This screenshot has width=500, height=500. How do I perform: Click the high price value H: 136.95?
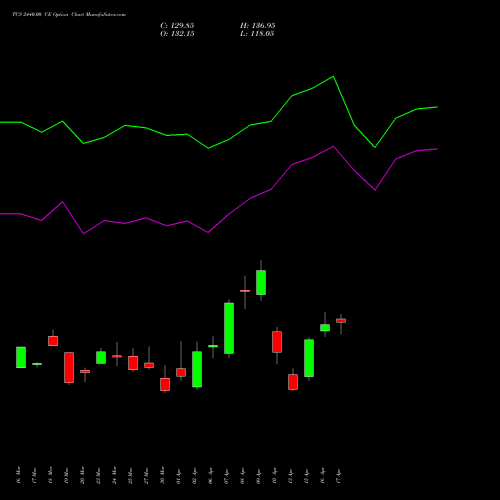(257, 26)
